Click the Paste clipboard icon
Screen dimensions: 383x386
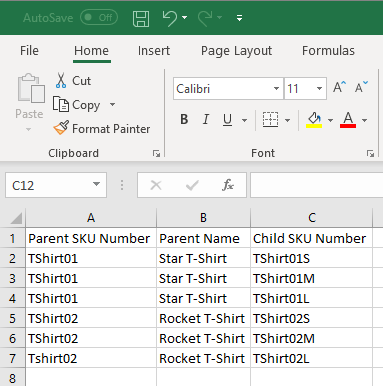click(x=31, y=88)
